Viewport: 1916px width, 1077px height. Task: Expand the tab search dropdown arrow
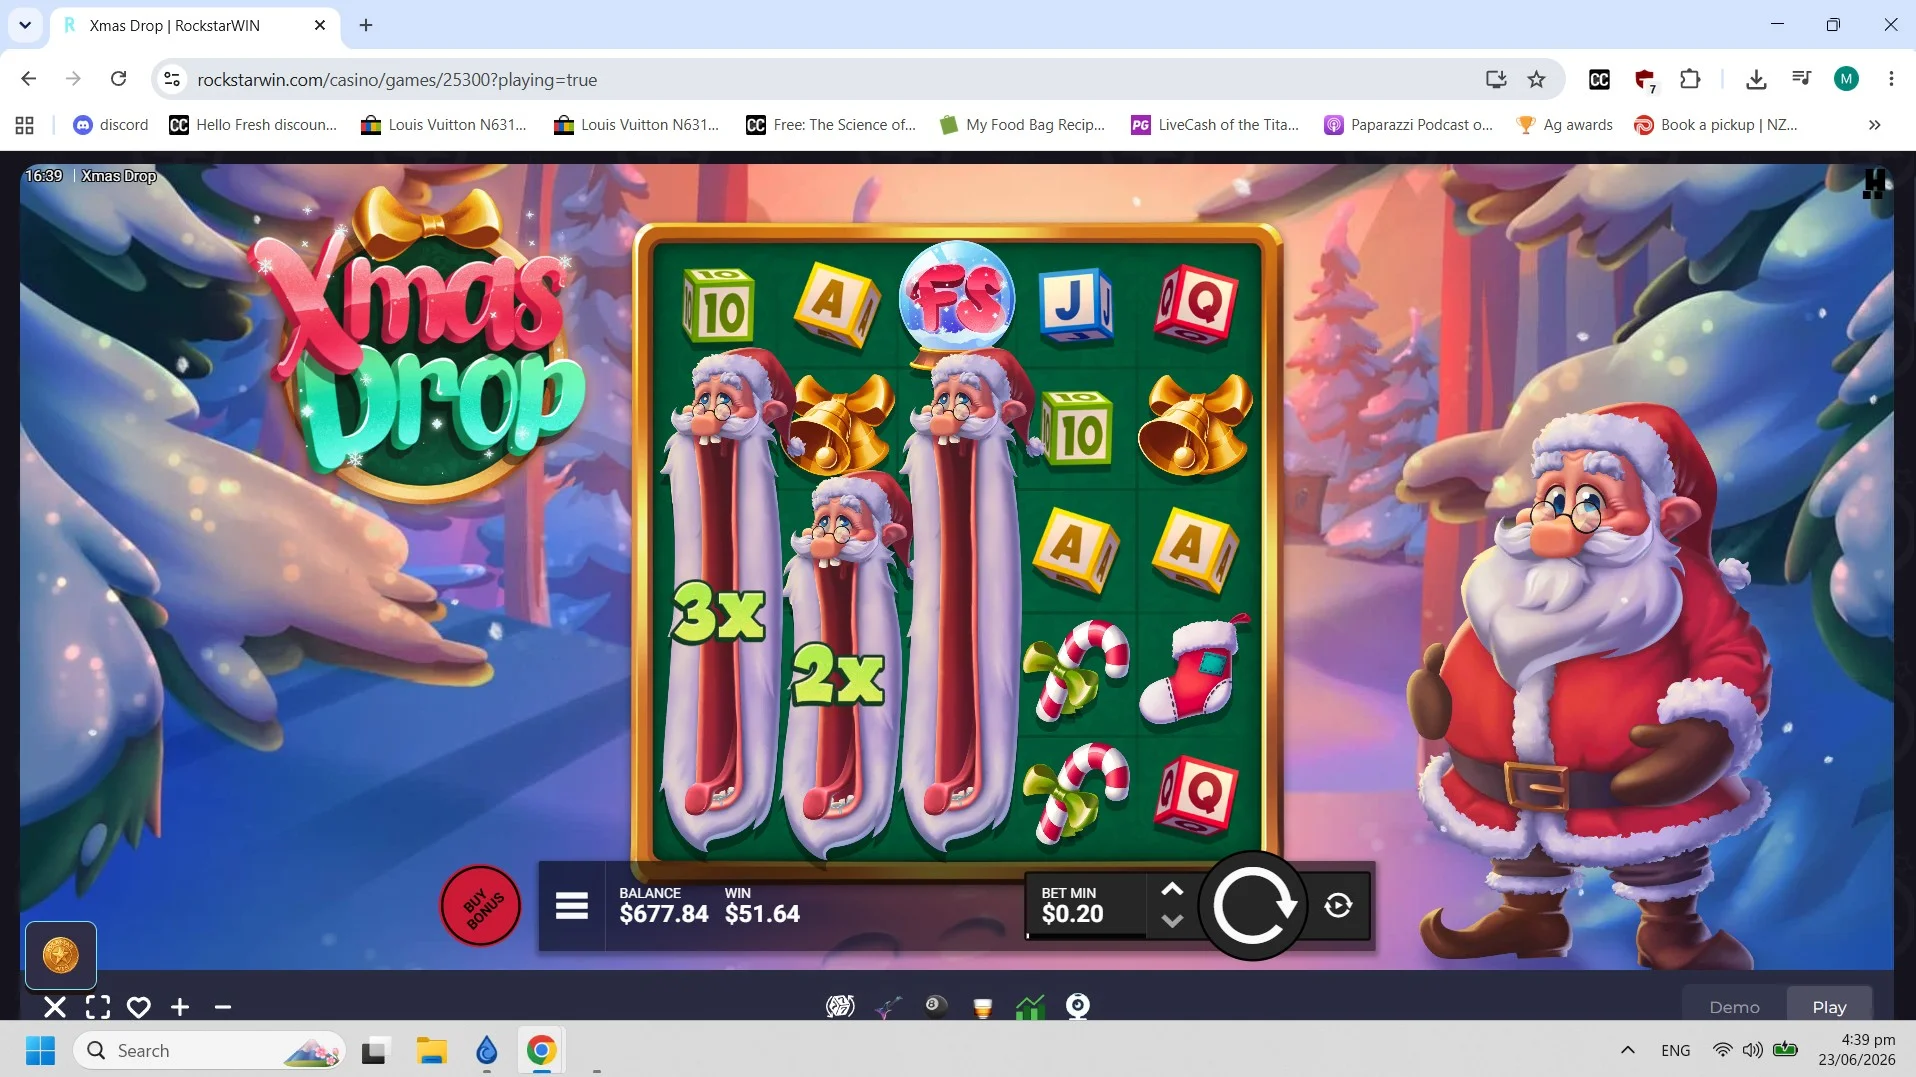coord(25,25)
